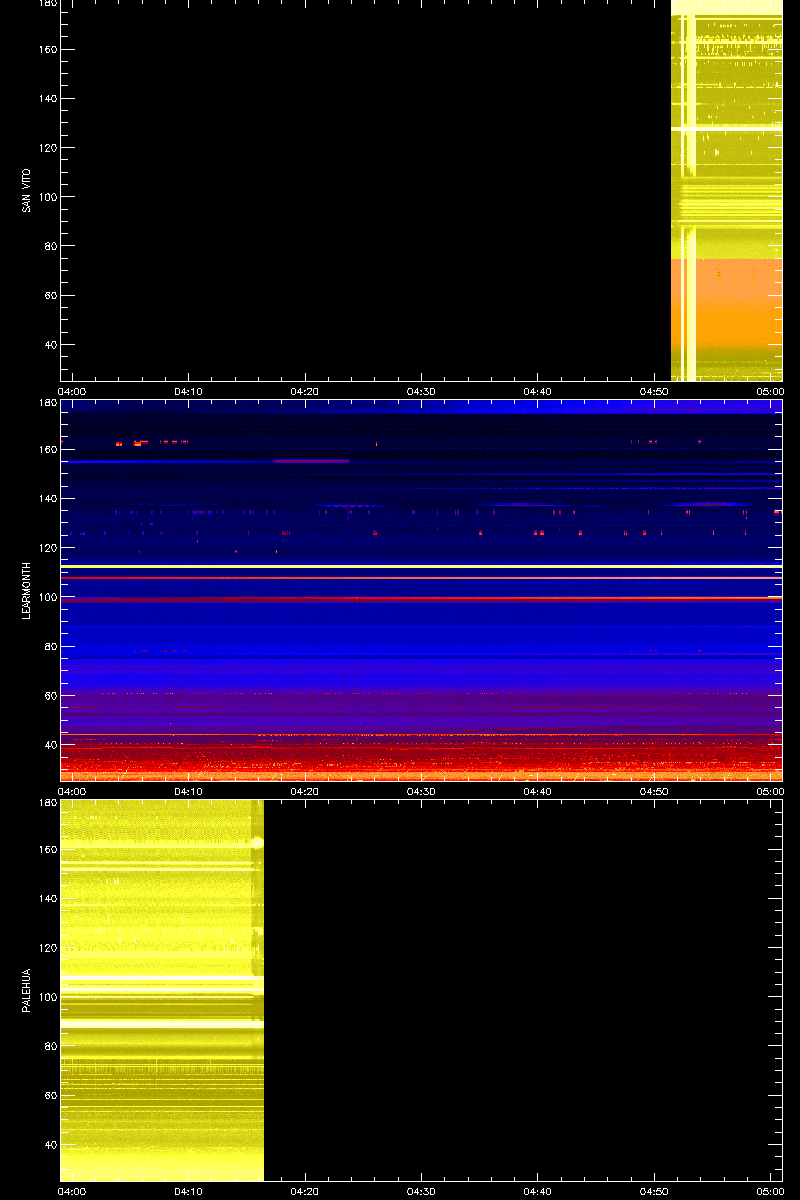Click 160 frequency tick on Palehua axis

(47, 850)
